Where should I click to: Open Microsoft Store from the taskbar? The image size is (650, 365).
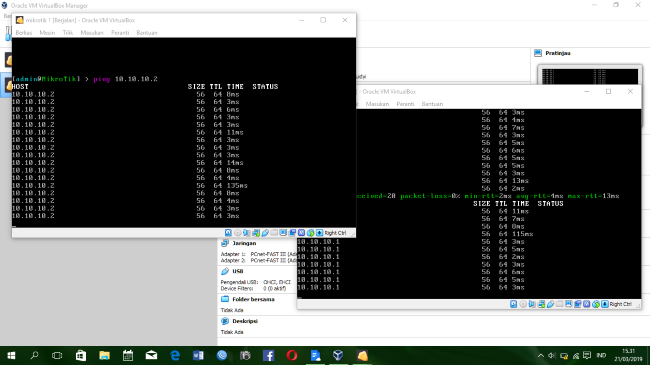tap(81, 355)
